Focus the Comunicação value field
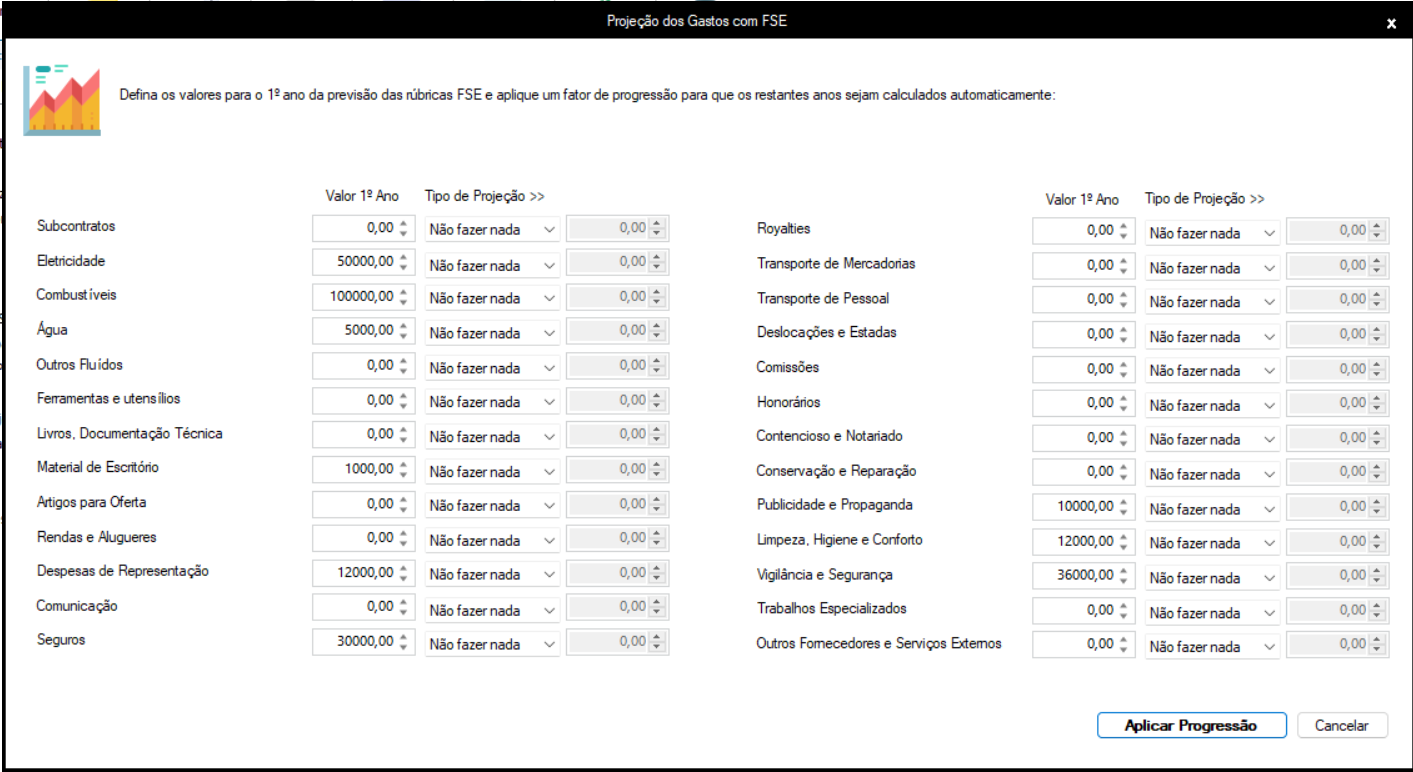The width and height of the screenshot is (1413, 772). click(x=363, y=607)
